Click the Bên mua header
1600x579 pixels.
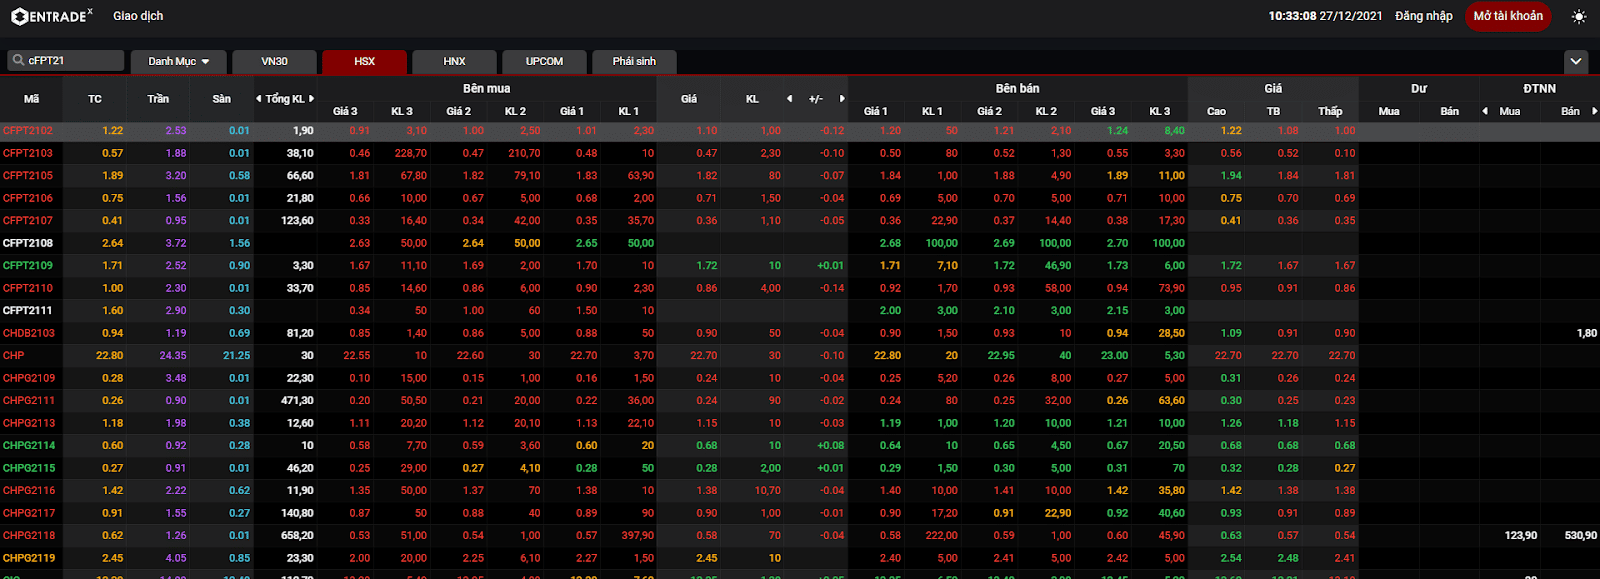pyautogui.click(x=486, y=88)
